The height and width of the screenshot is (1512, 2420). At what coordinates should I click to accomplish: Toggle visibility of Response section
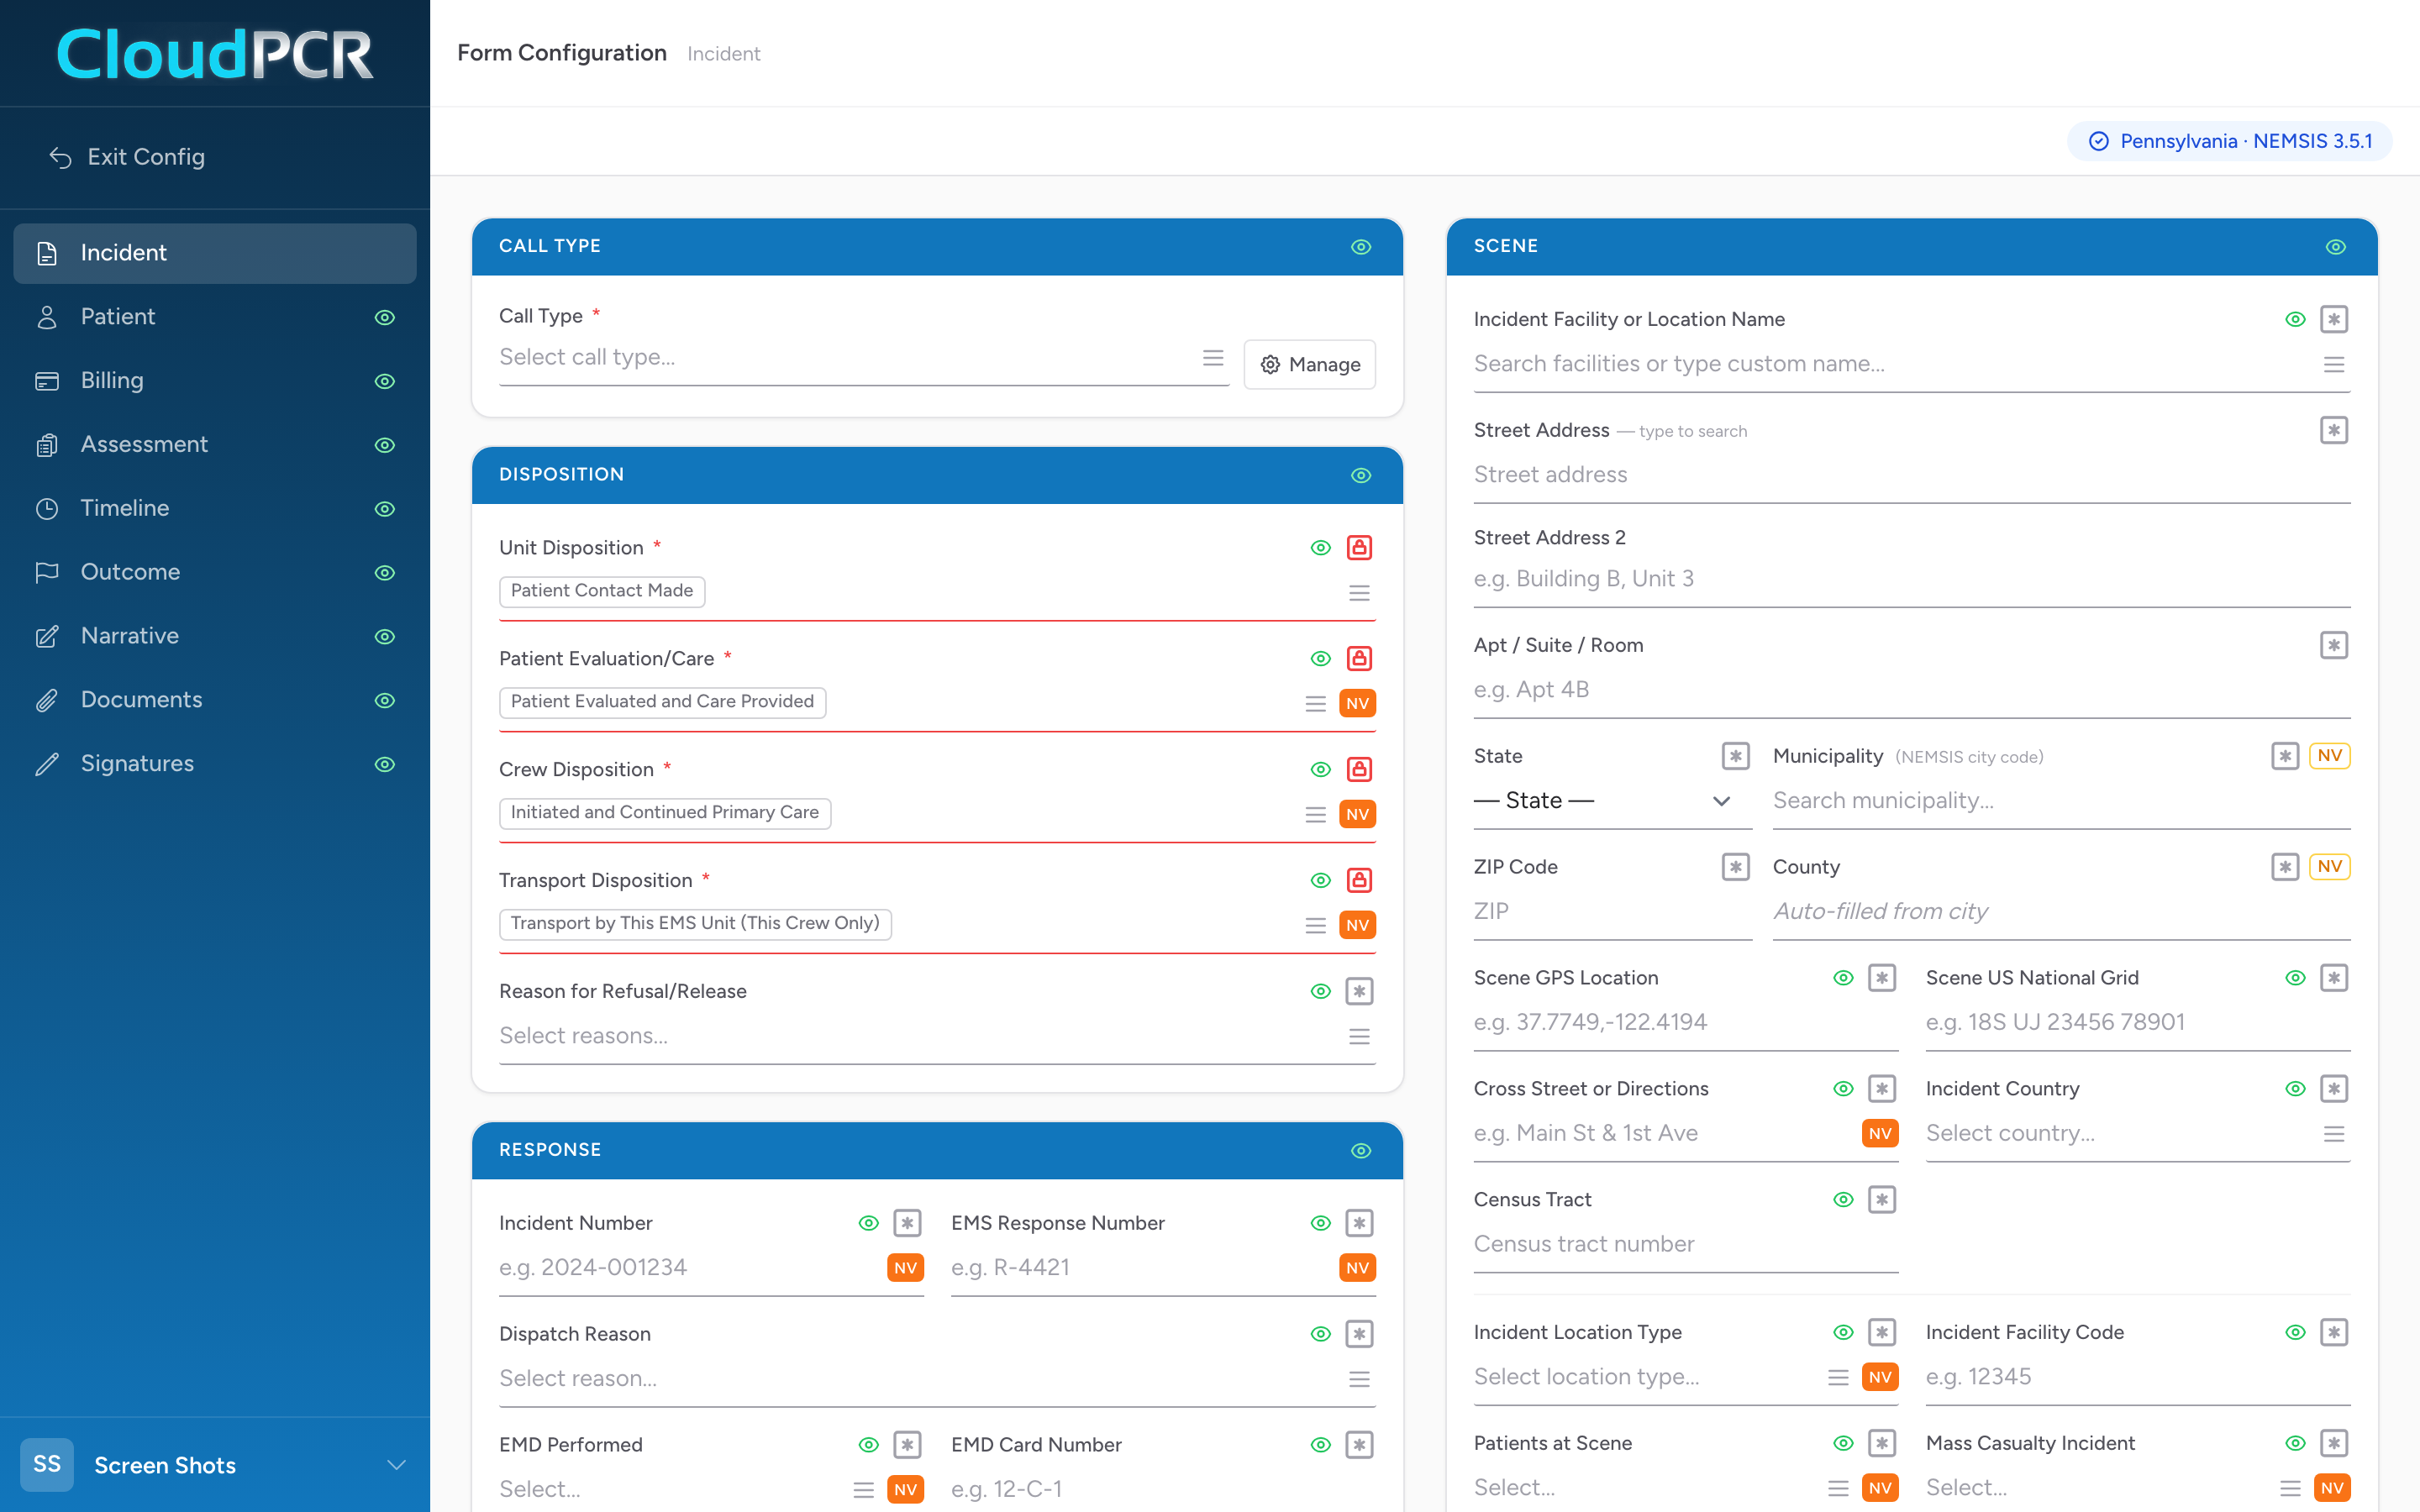(x=1361, y=1151)
